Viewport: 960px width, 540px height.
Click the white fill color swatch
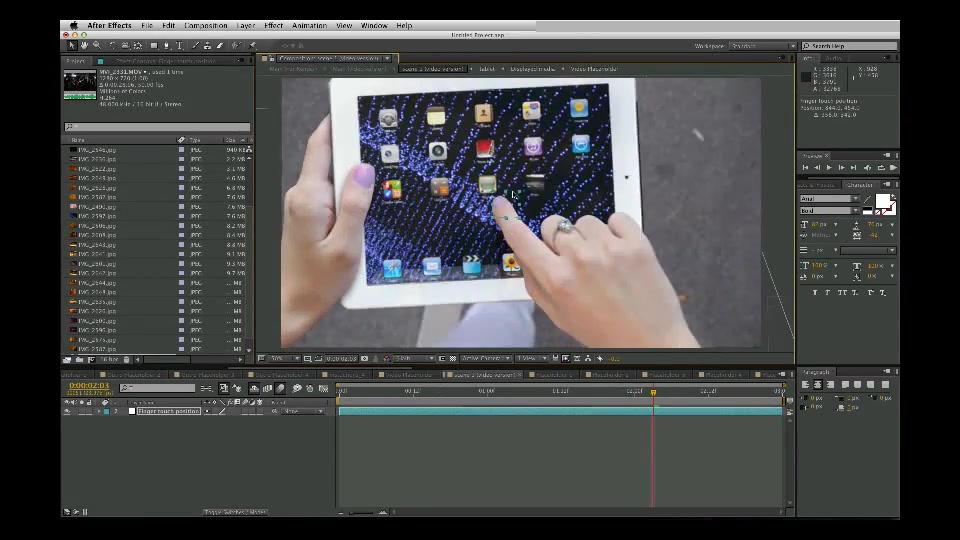point(882,201)
